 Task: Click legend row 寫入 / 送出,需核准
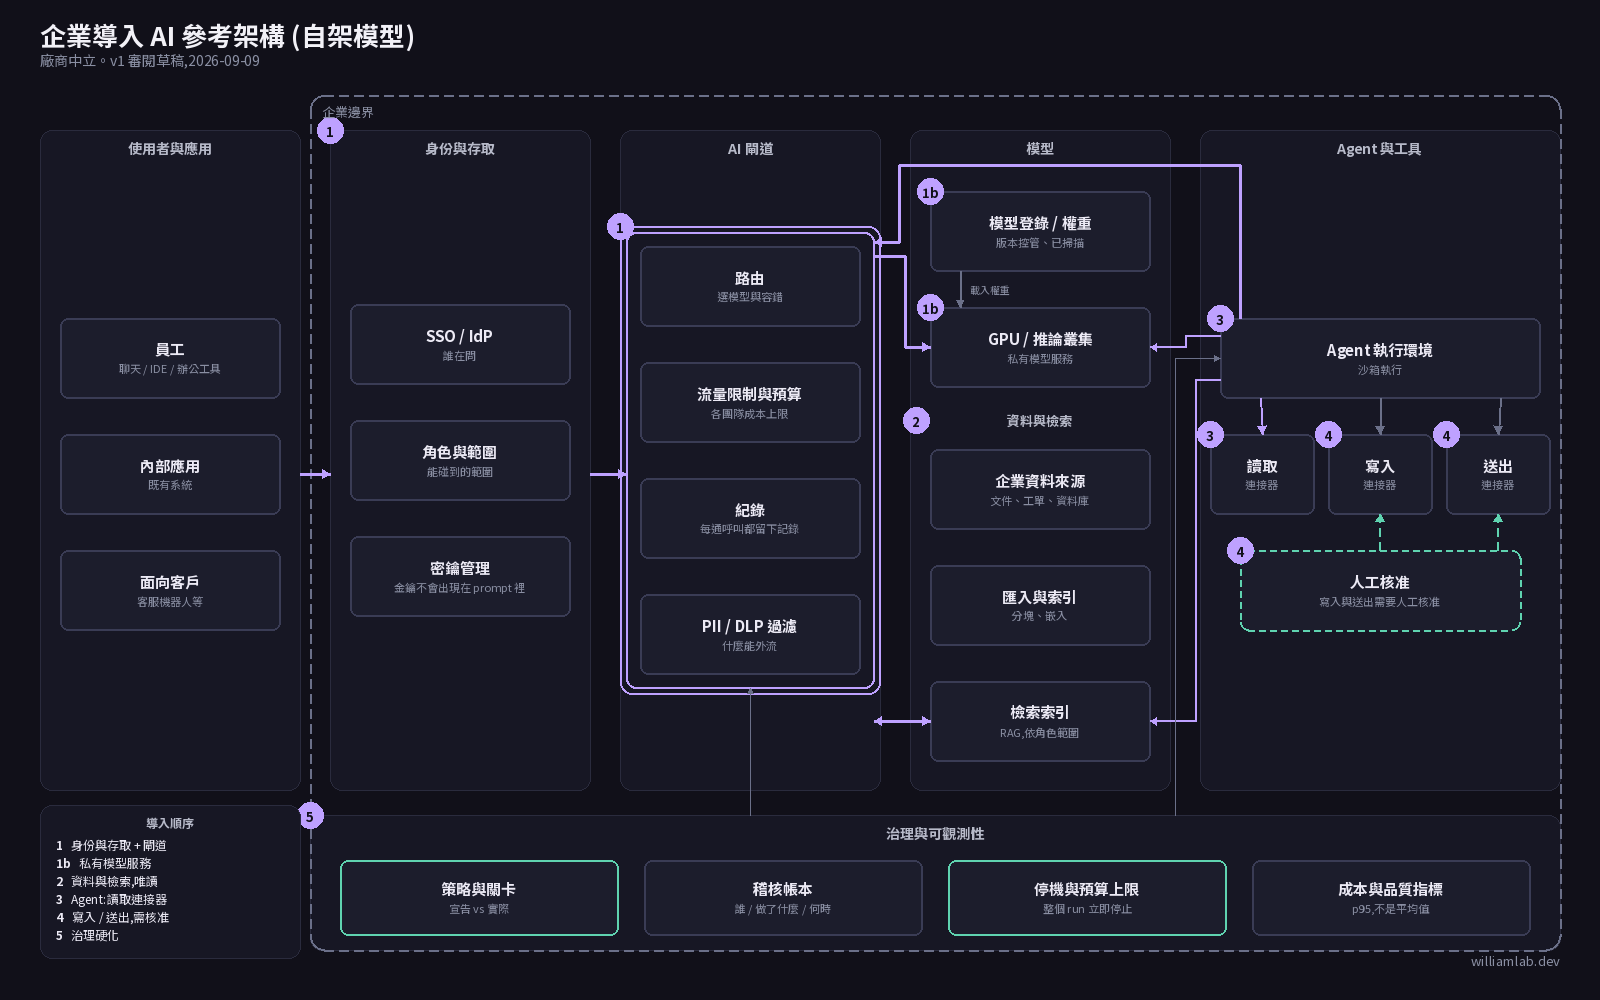[x=112, y=917]
